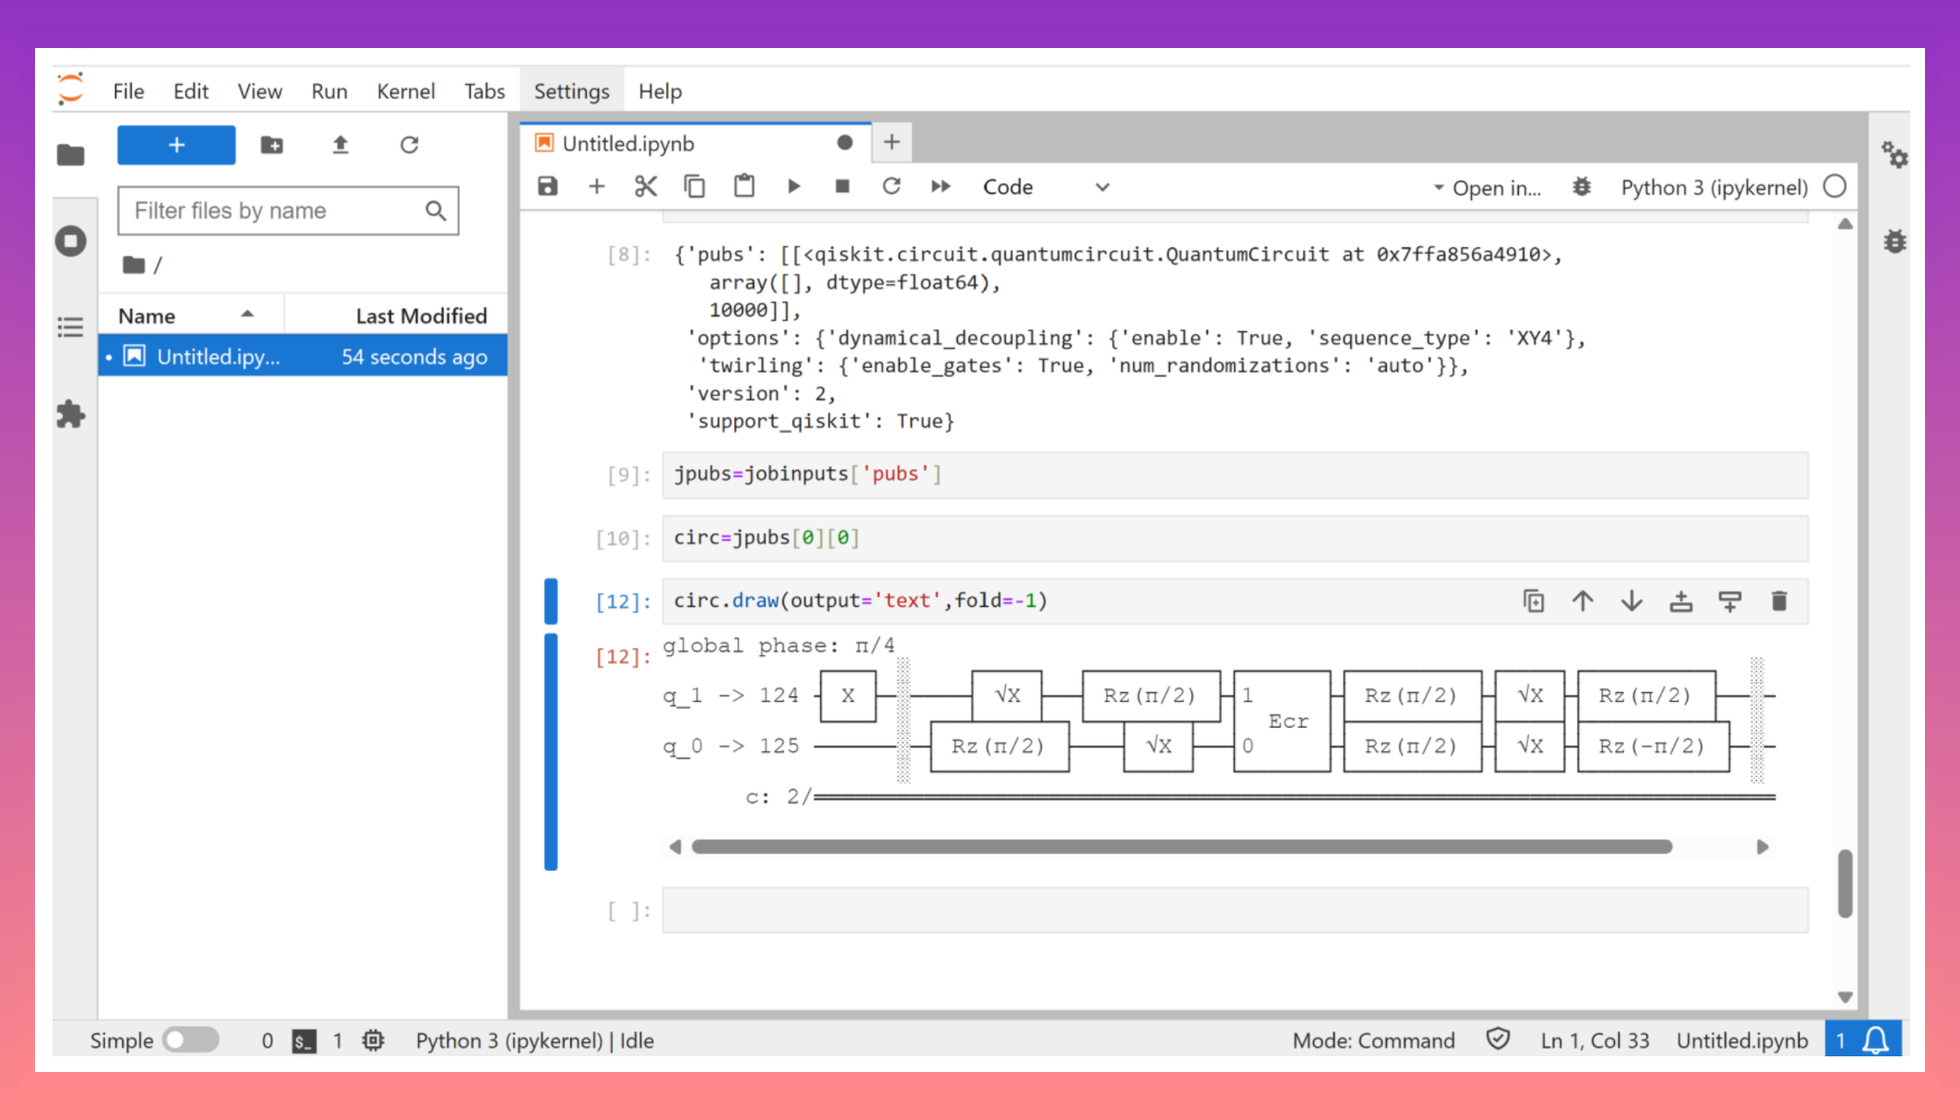Image resolution: width=1960 pixels, height=1120 pixels.
Task: Delete the circ.draw cell with the trash icon
Action: (x=1779, y=600)
